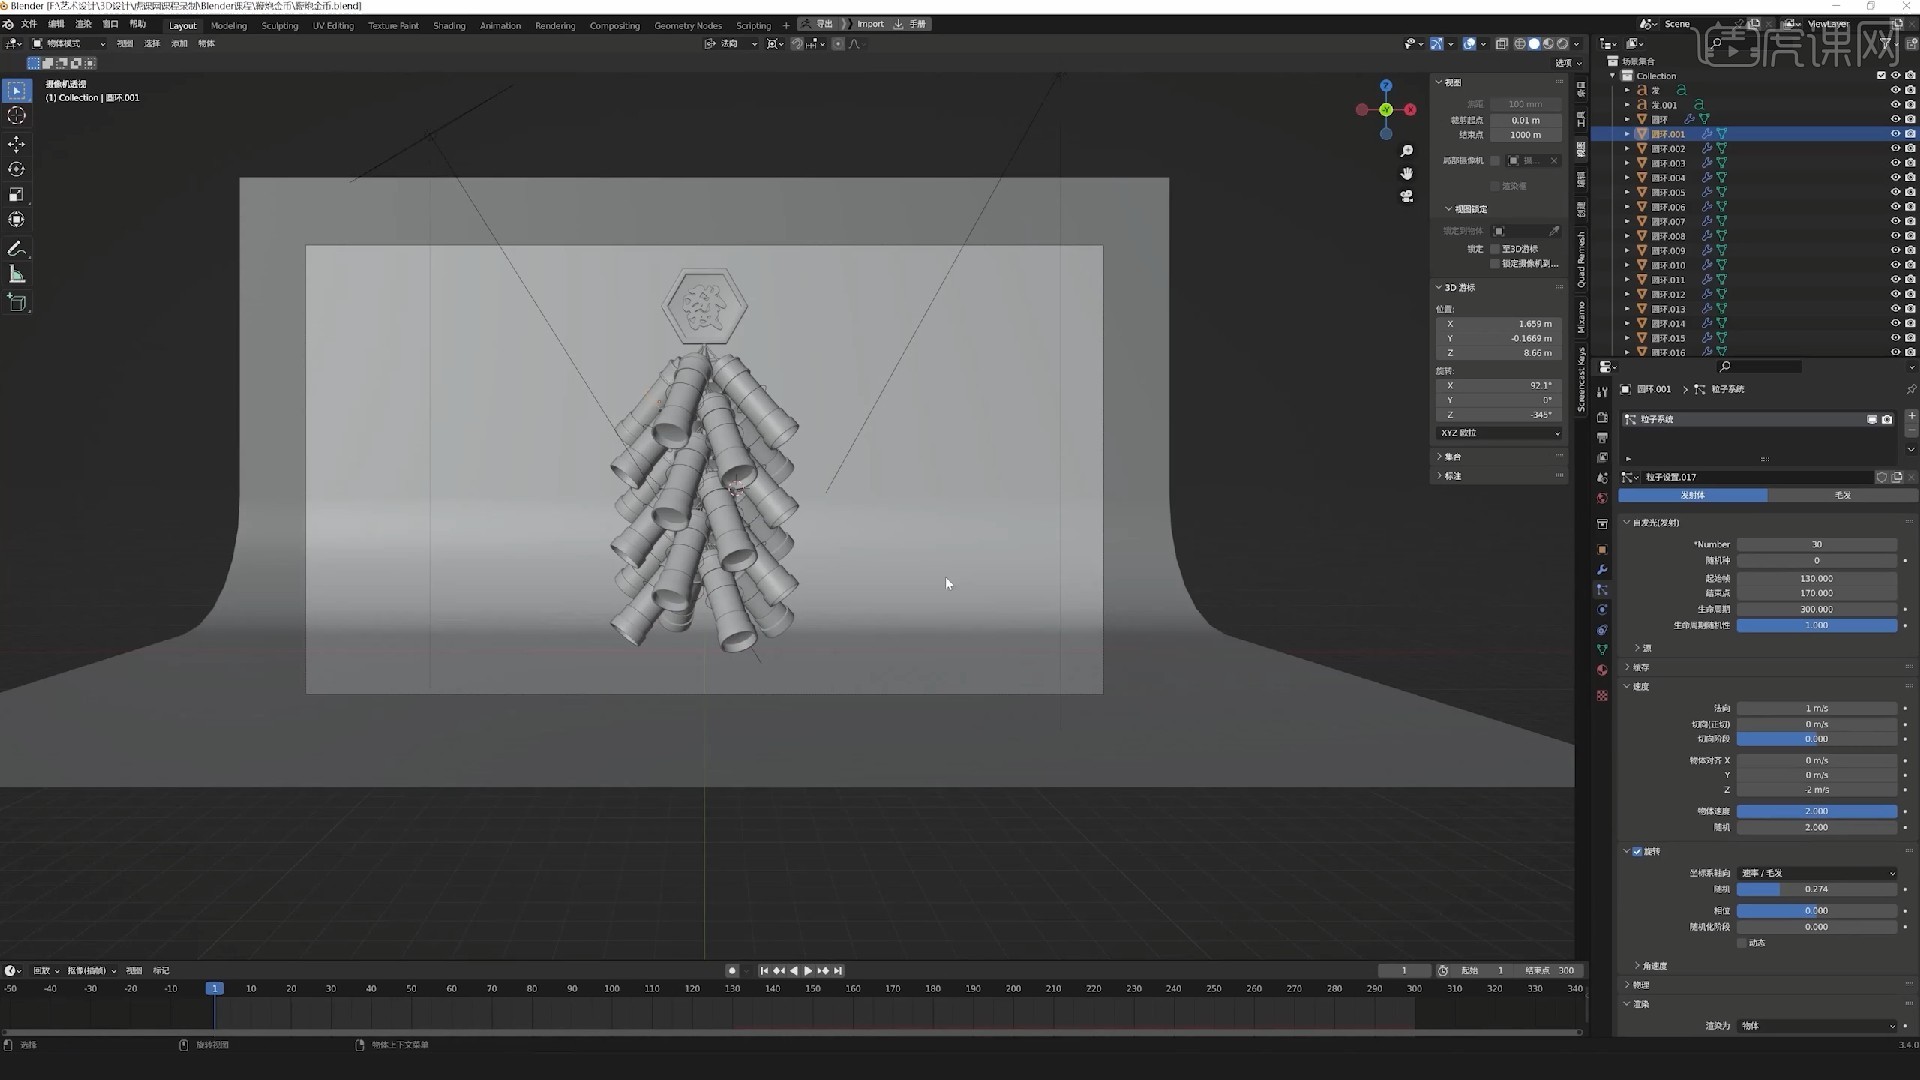Select the Move tool
The image size is (1920, 1080).
(16, 144)
